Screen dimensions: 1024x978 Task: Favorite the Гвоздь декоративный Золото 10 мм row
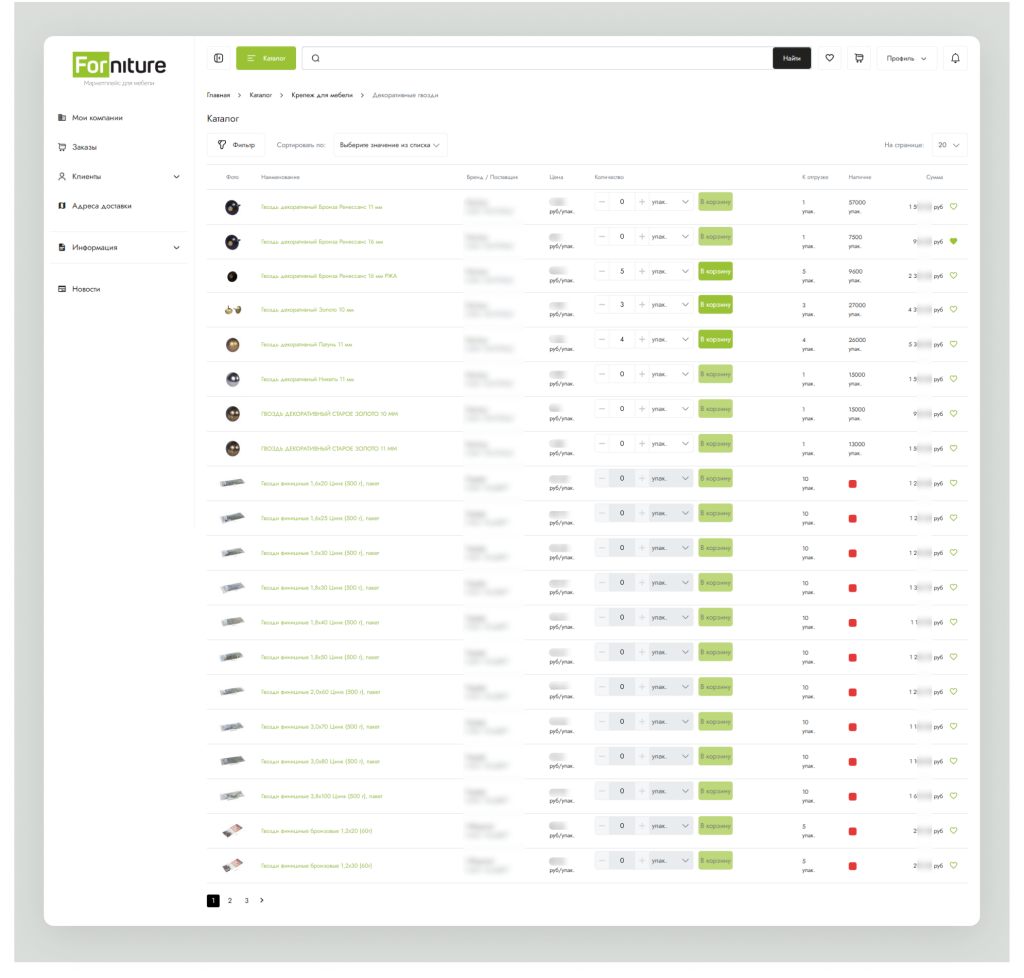point(953,309)
